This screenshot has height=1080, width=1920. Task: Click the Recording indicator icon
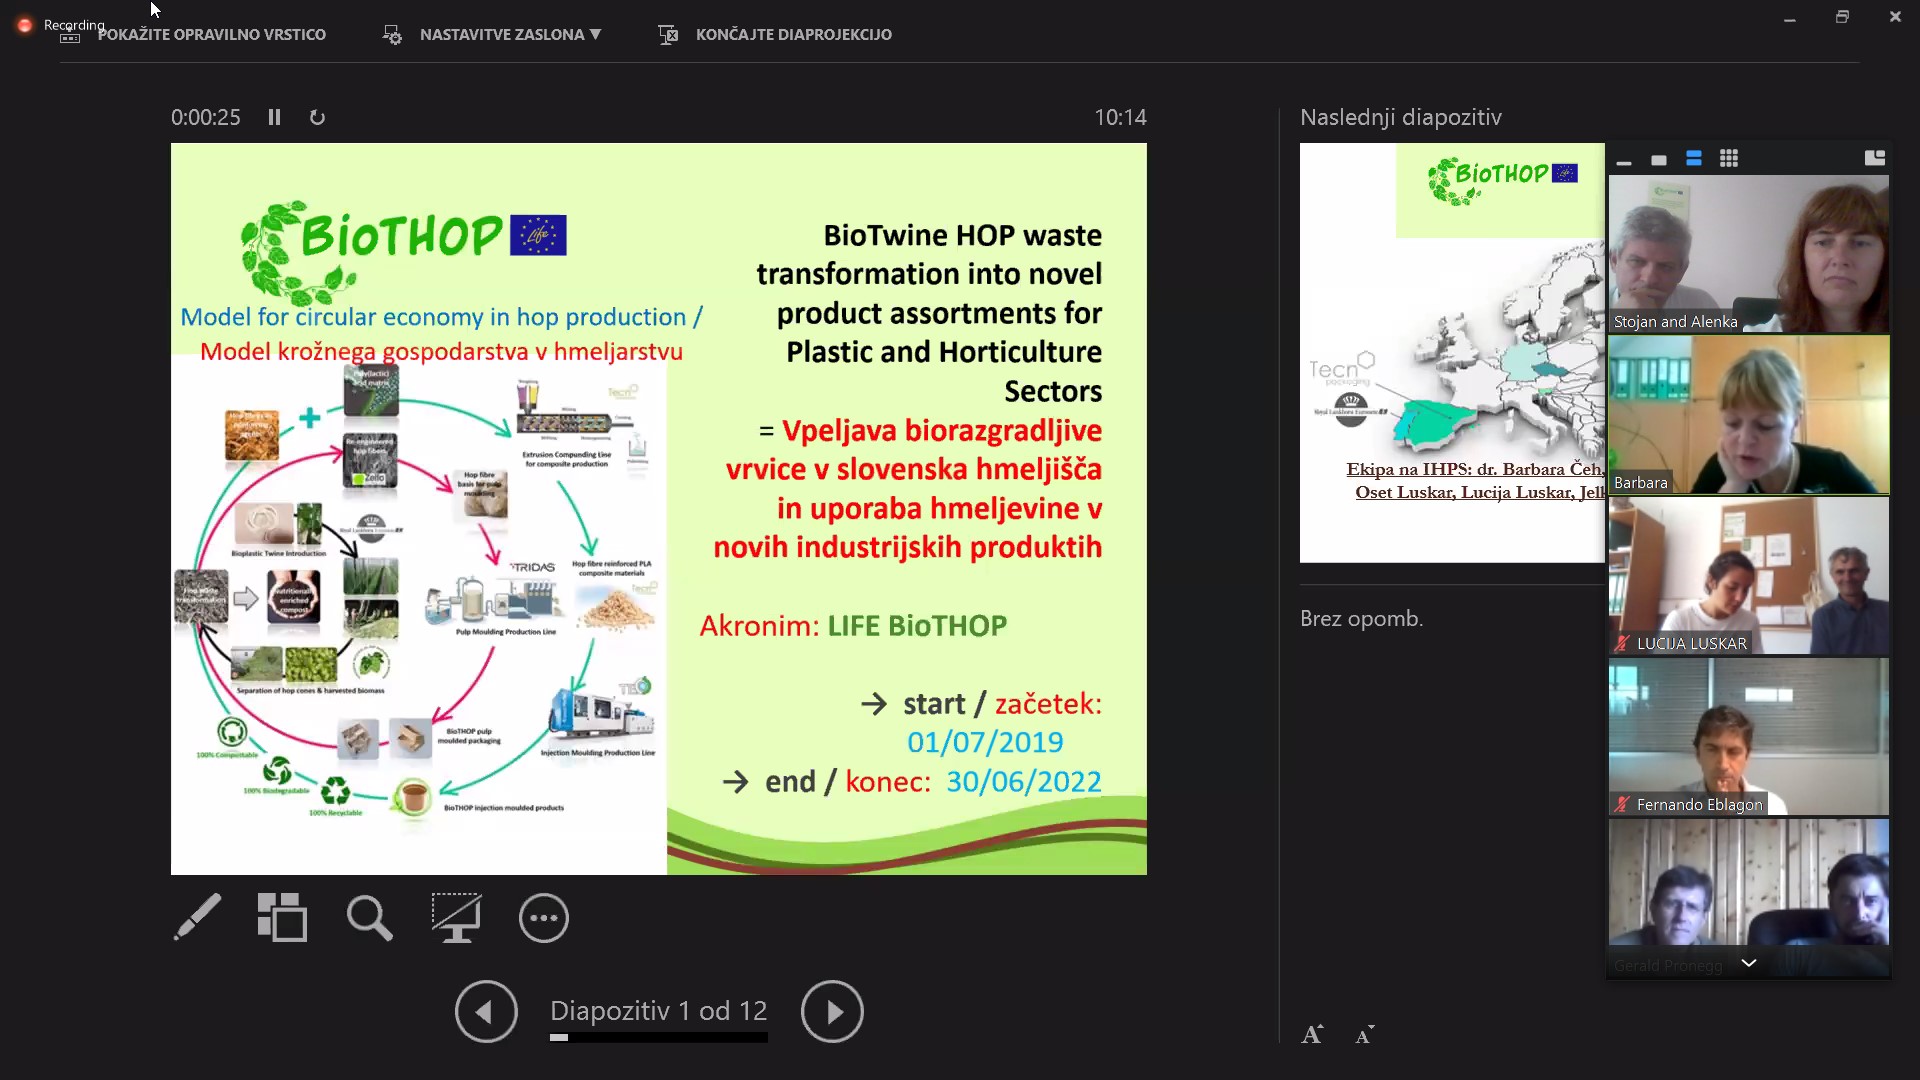coord(25,25)
